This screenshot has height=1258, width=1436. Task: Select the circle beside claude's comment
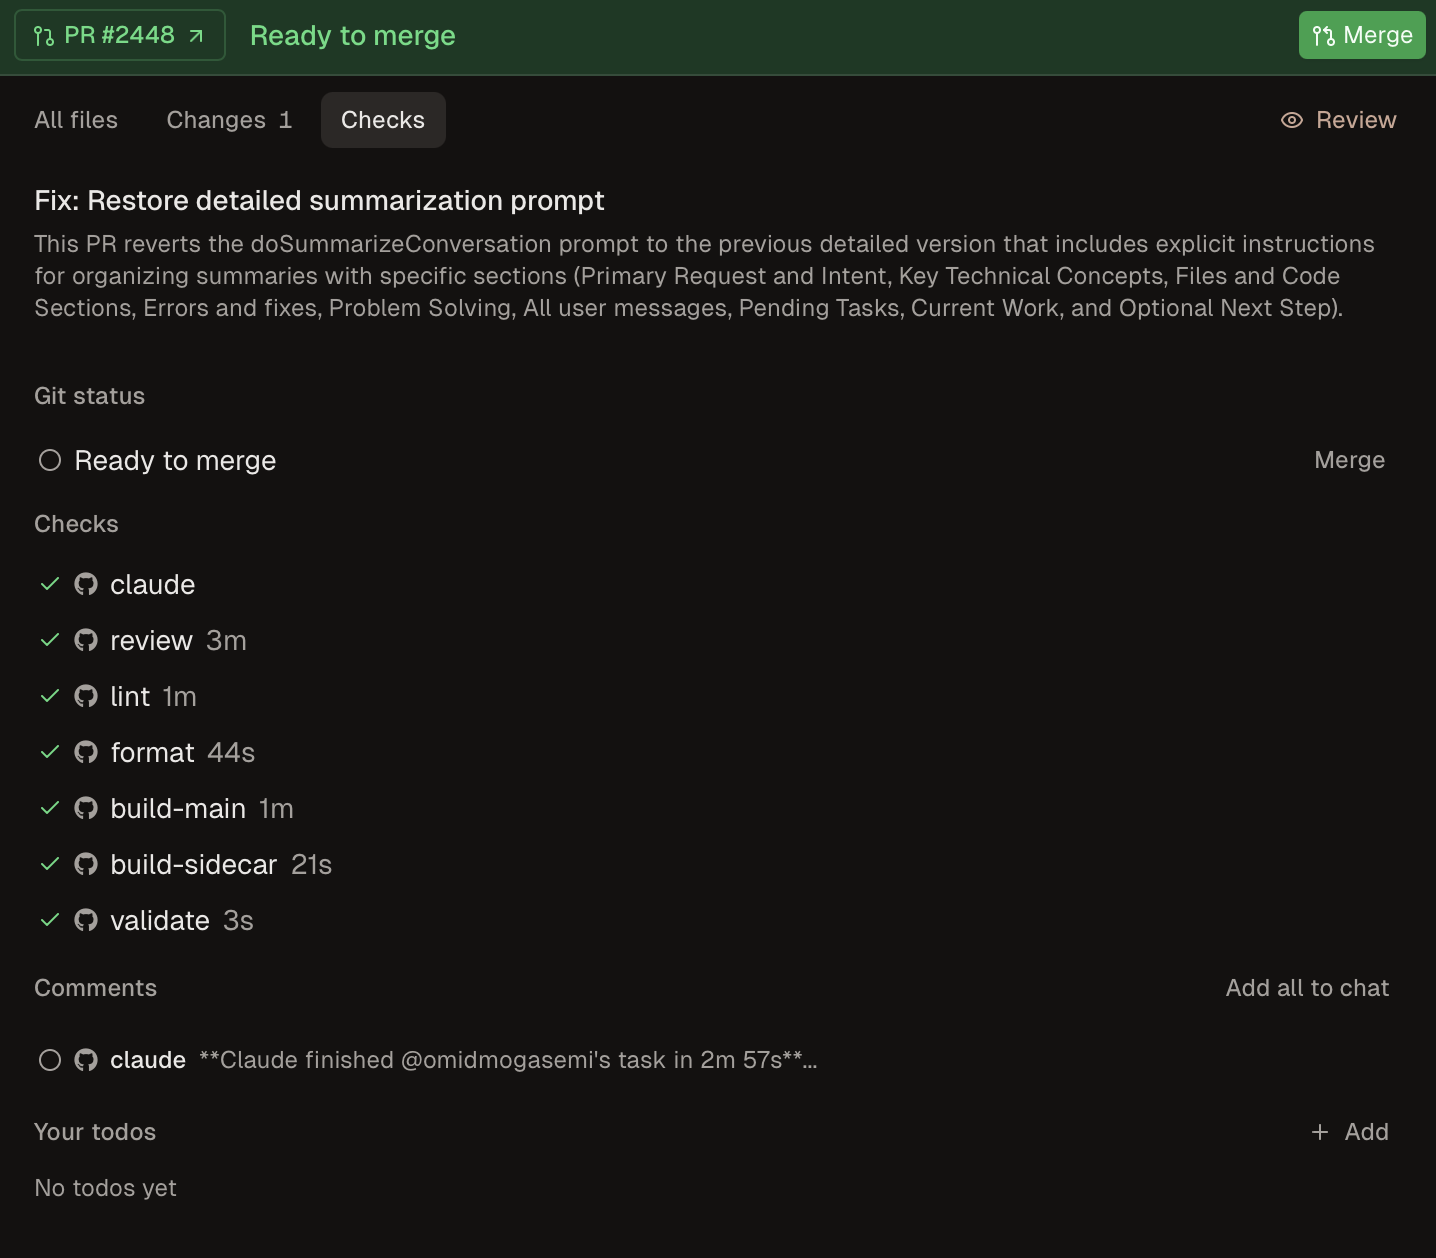point(50,1060)
